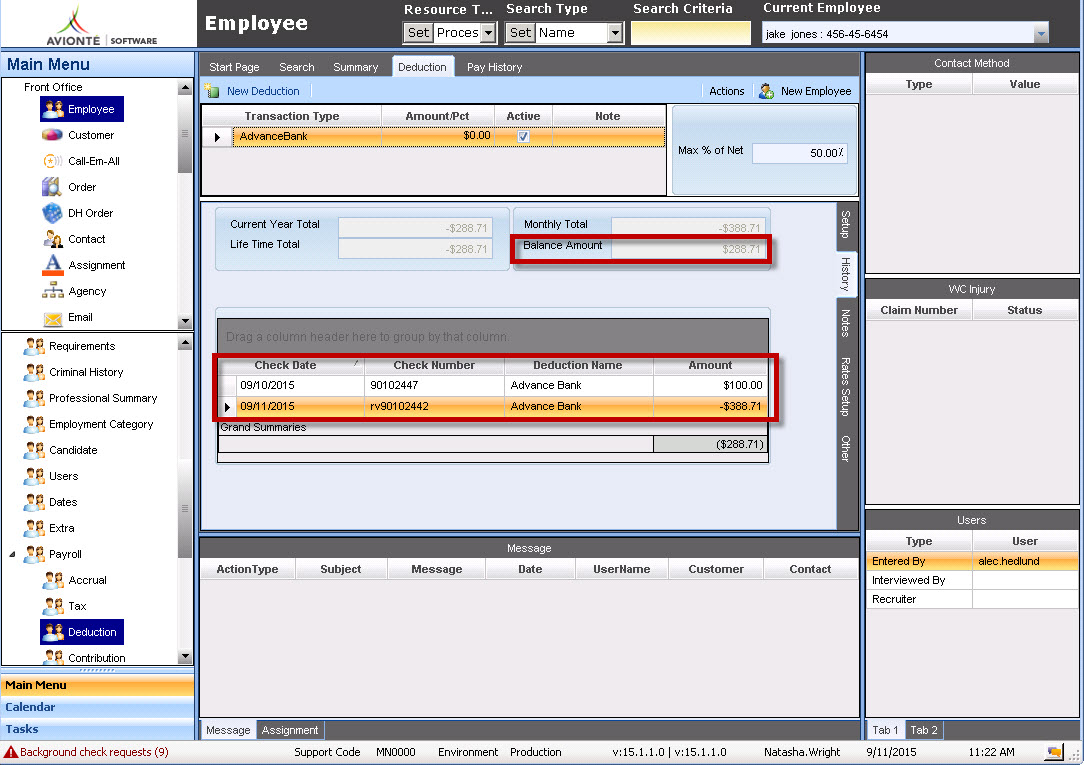
Task: Open the Other vertical tab
Action: [846, 448]
